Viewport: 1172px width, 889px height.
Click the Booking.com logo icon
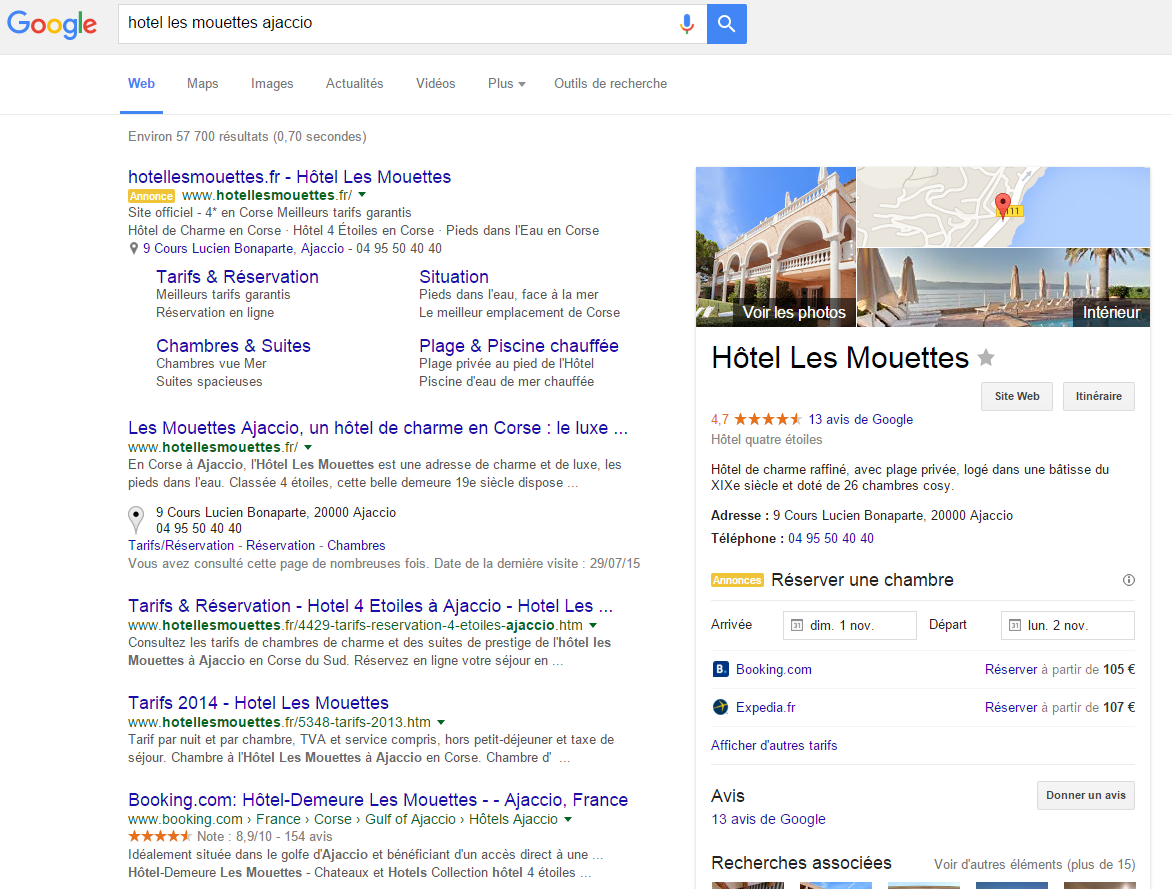pos(720,669)
